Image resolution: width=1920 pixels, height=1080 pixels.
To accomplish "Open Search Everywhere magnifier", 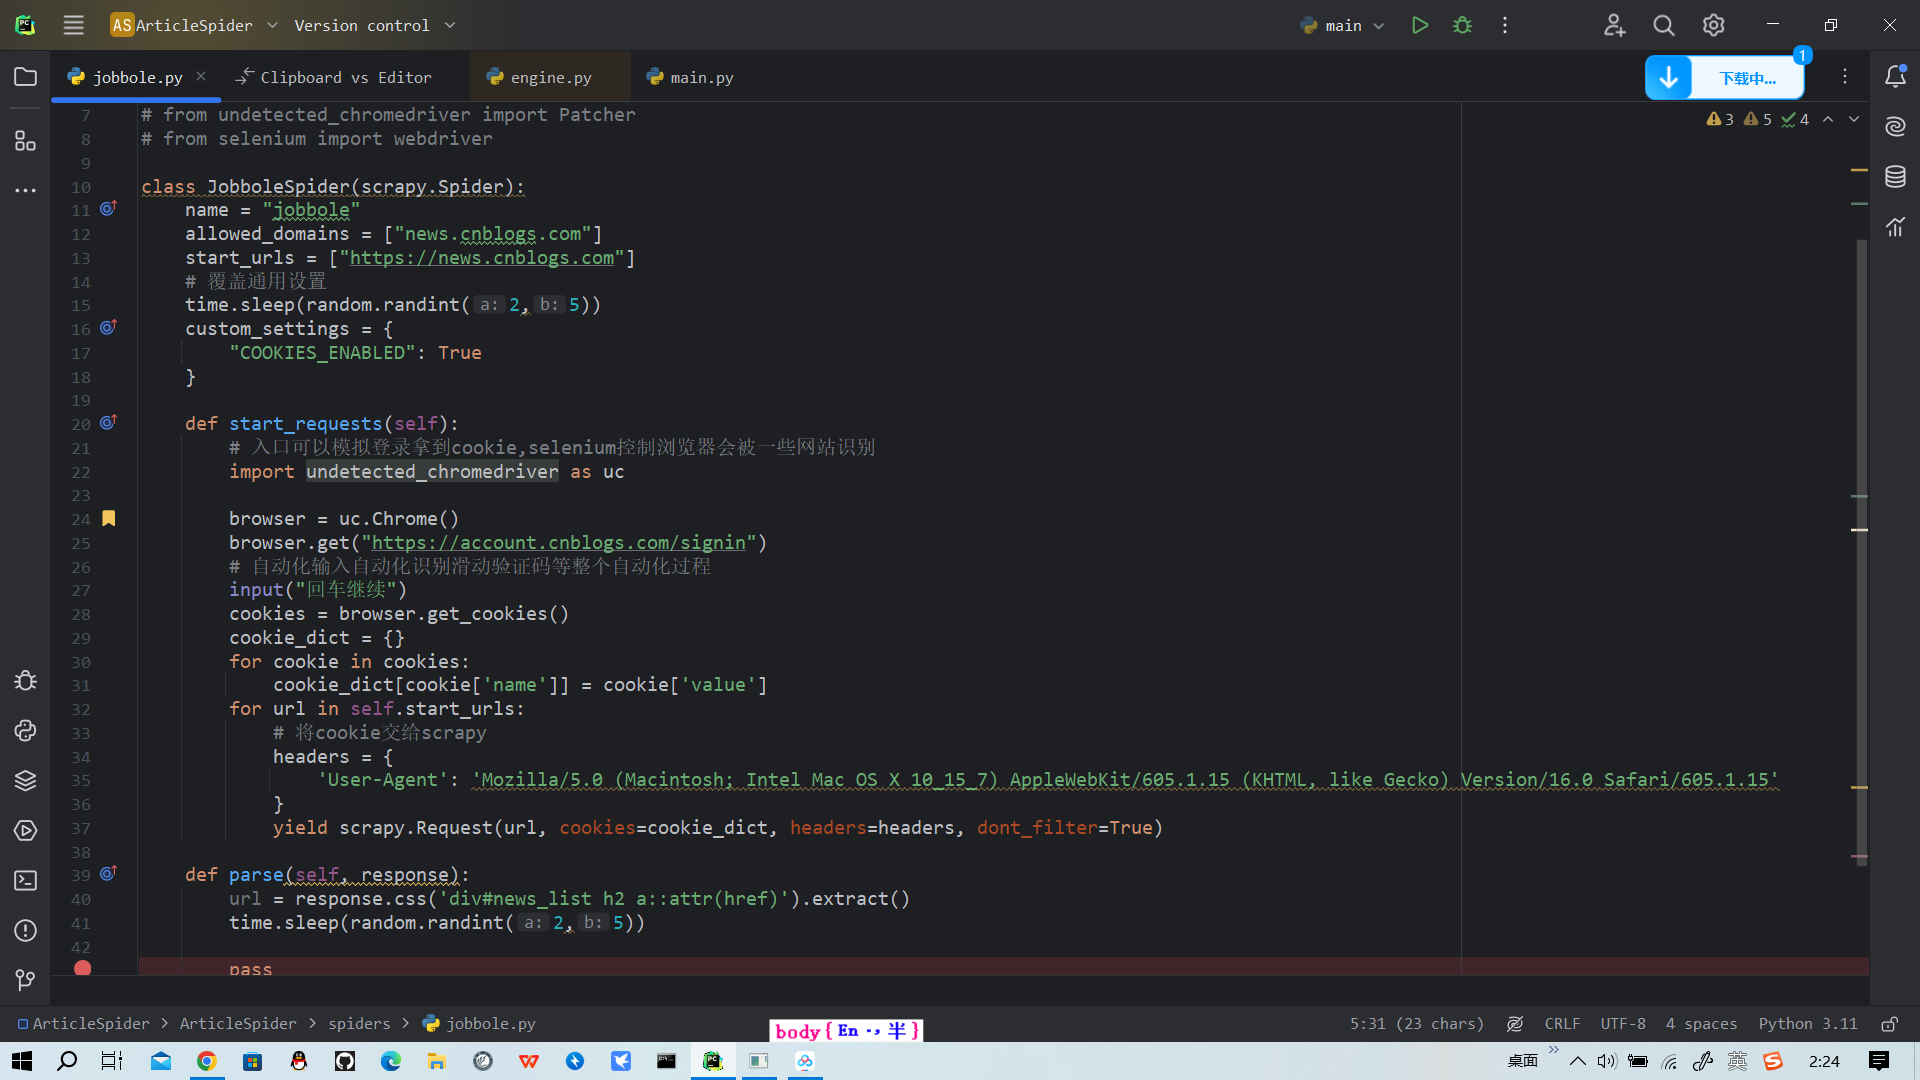I will click(1664, 25).
